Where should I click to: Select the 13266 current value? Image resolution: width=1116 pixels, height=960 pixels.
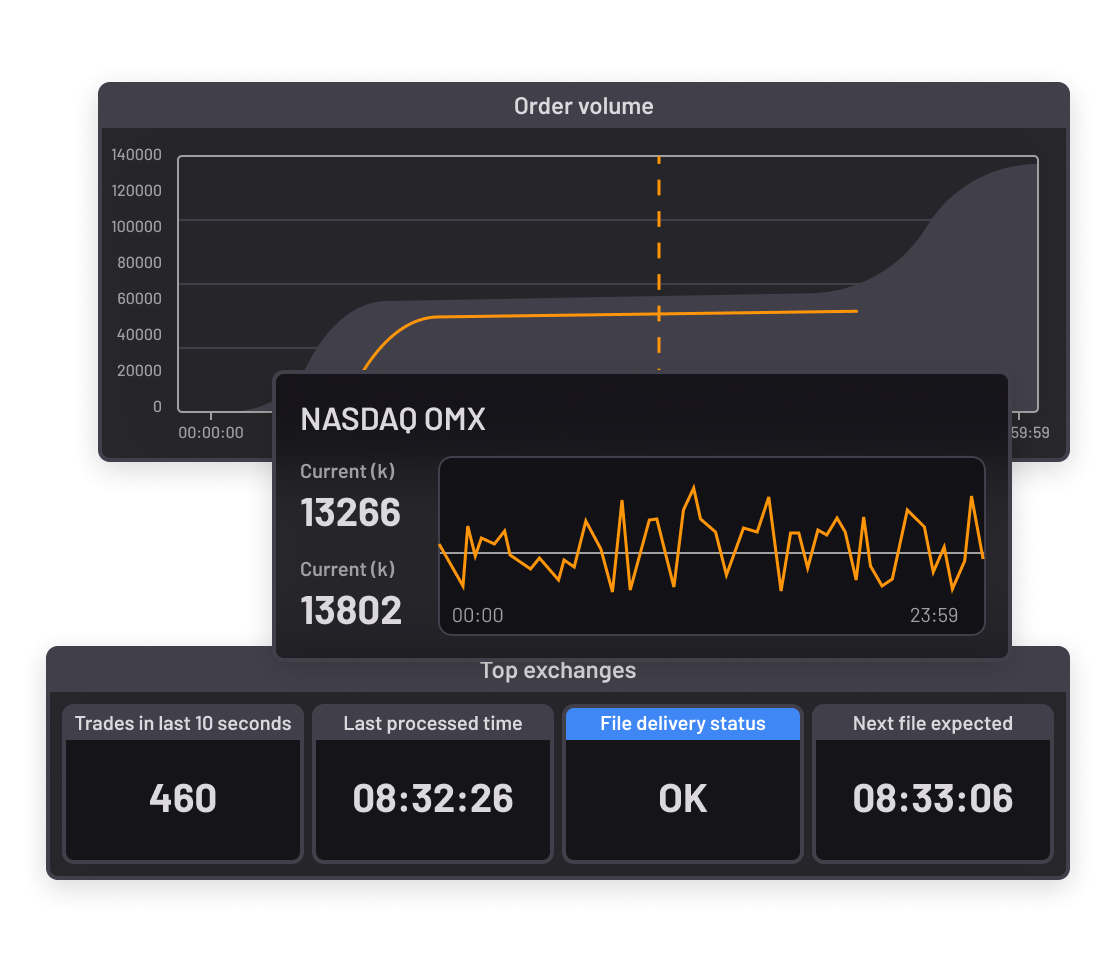click(x=350, y=512)
